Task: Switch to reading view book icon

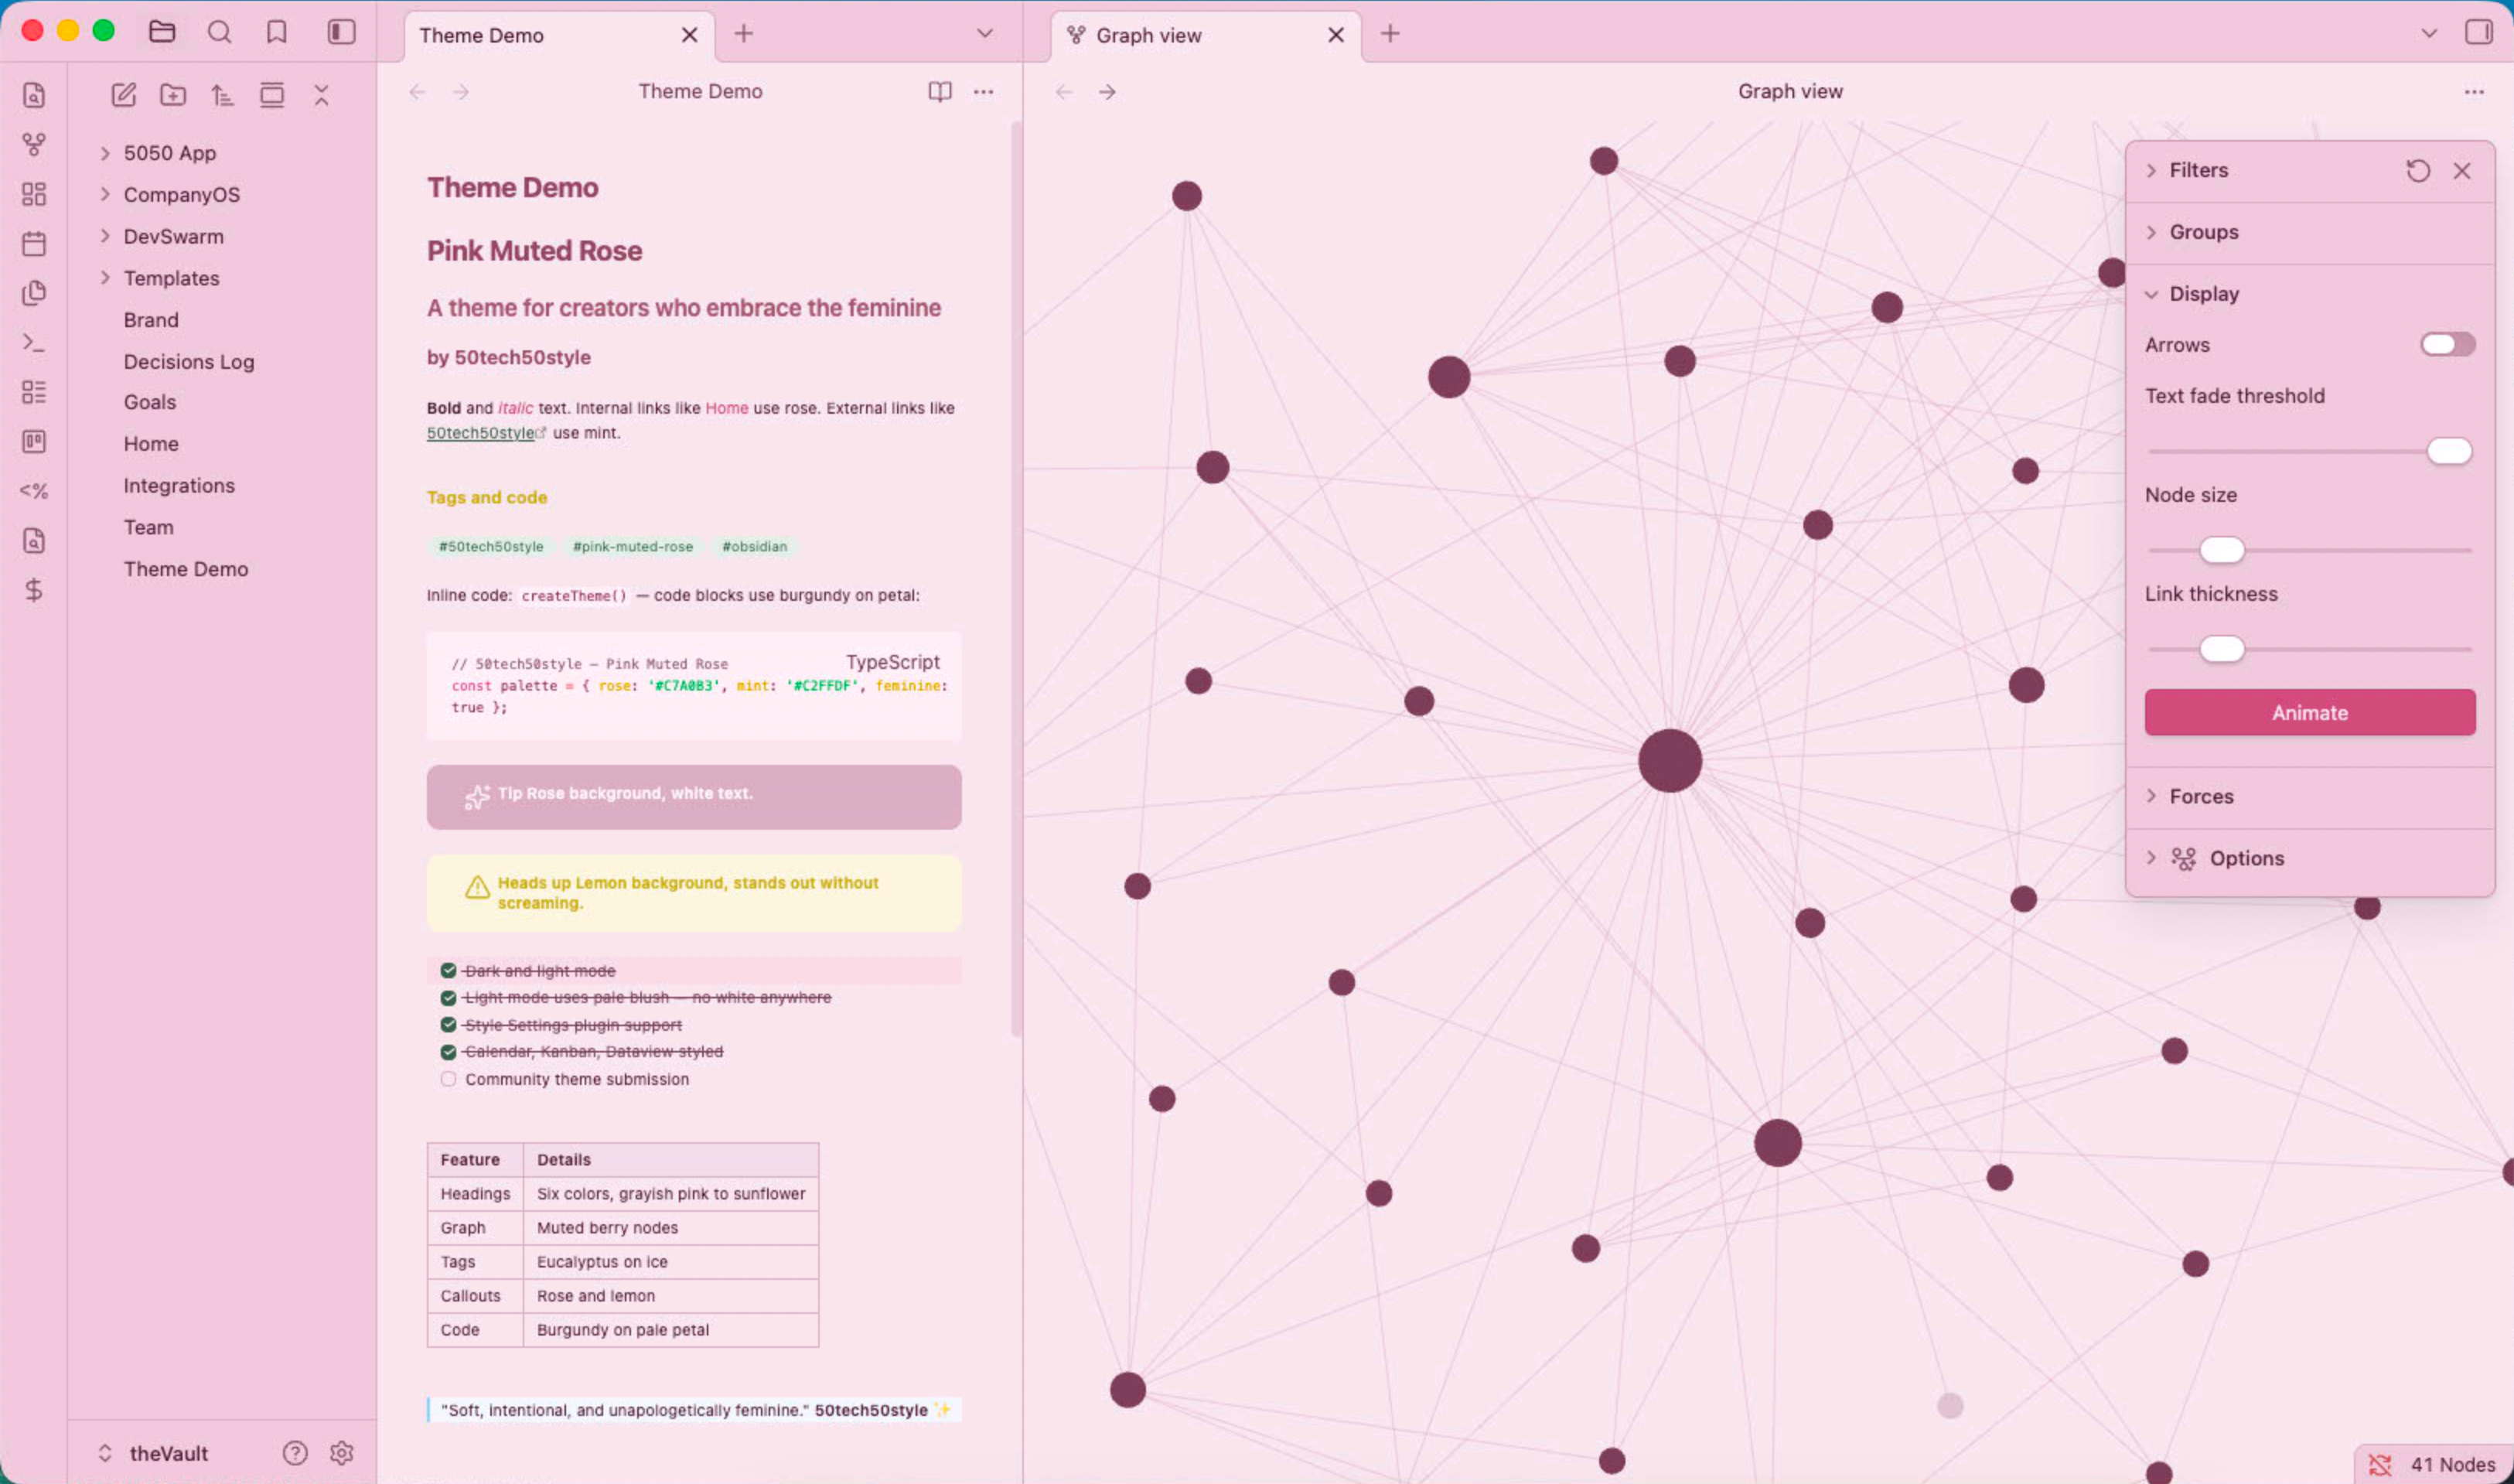Action: [940, 92]
